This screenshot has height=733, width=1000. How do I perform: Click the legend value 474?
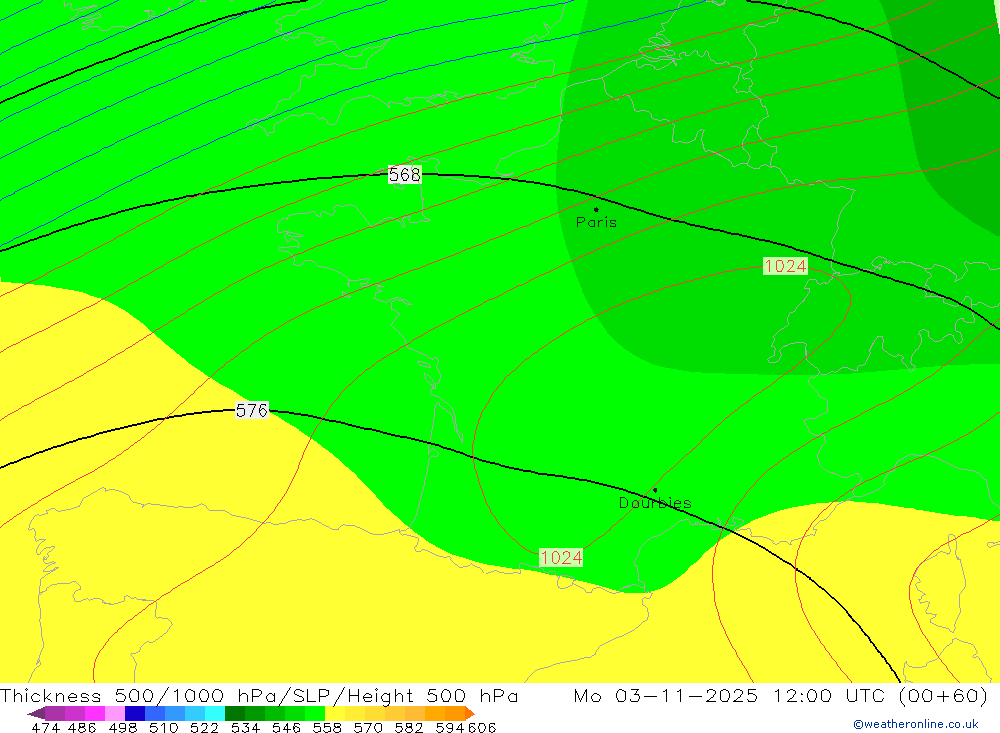pyautogui.click(x=45, y=728)
